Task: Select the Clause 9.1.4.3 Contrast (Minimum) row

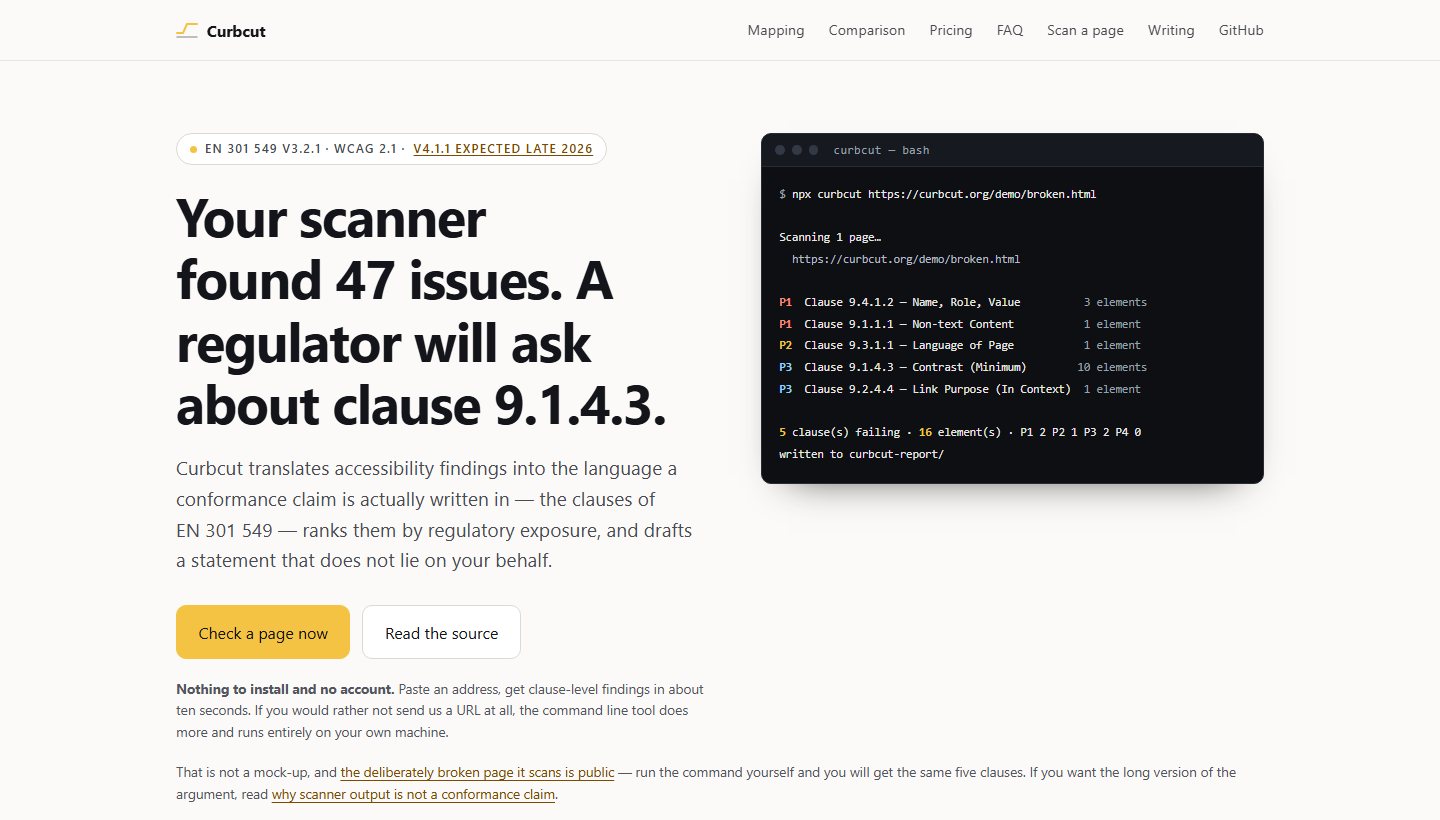Action: 963,367
